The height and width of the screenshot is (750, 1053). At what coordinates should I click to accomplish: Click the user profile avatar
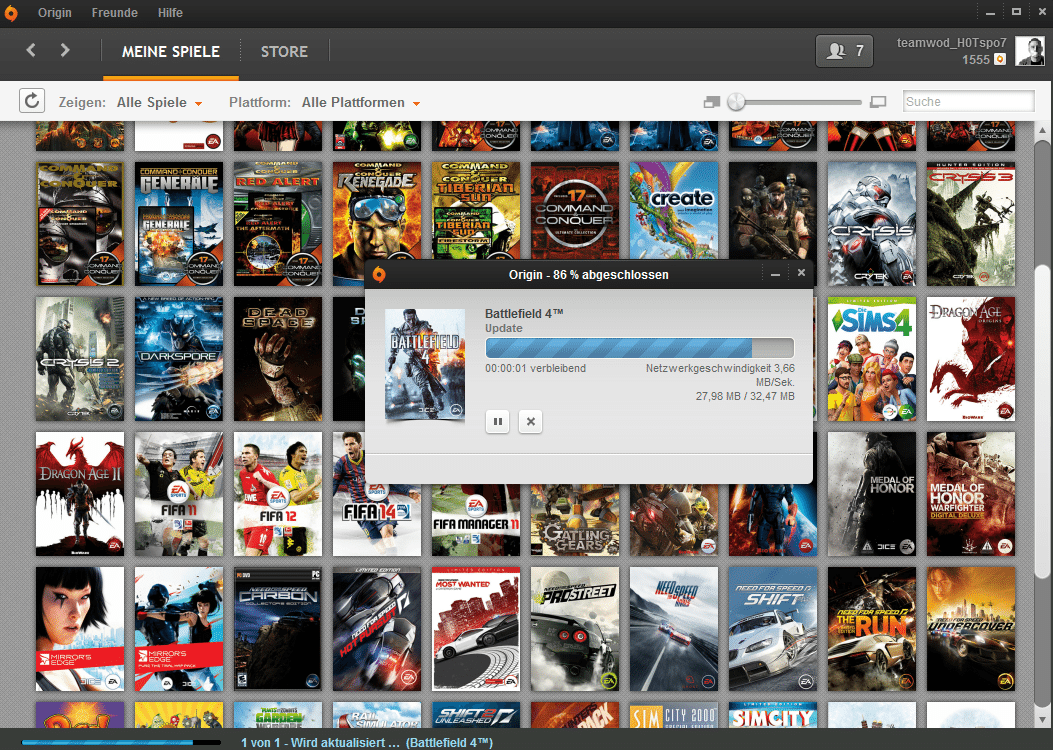tap(1029, 51)
